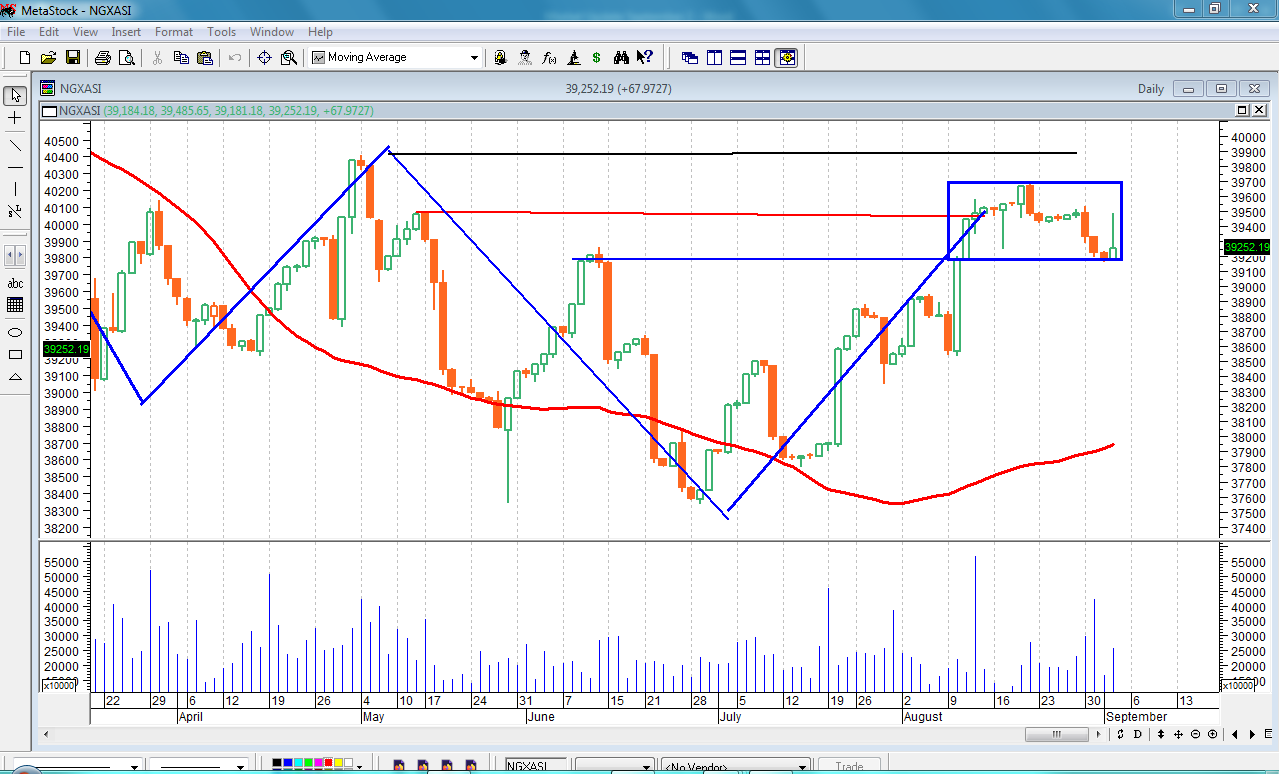Select the trendline drawing tool
This screenshot has width=1279, height=774.
coord(15,145)
